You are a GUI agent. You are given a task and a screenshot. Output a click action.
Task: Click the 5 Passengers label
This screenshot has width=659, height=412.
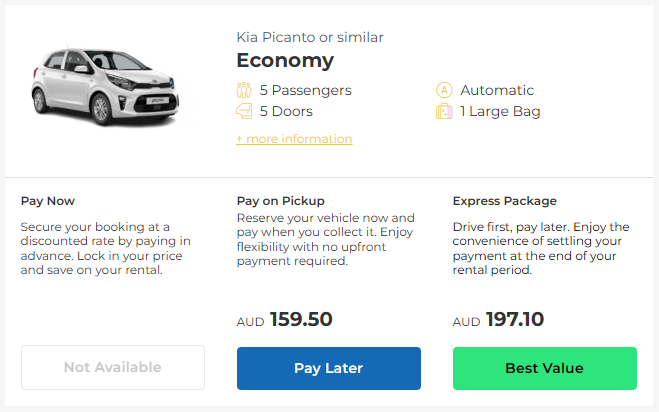(x=306, y=90)
